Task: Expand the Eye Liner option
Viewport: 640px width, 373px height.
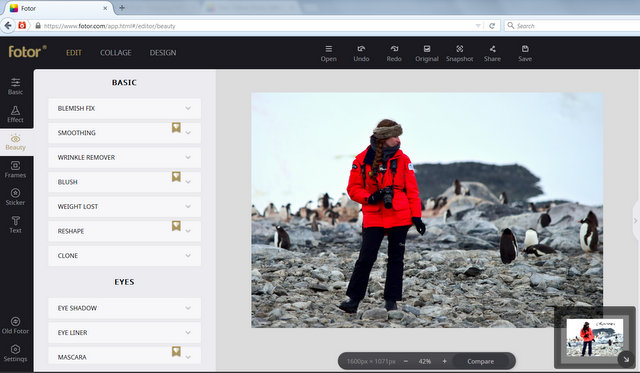Action: click(124, 333)
